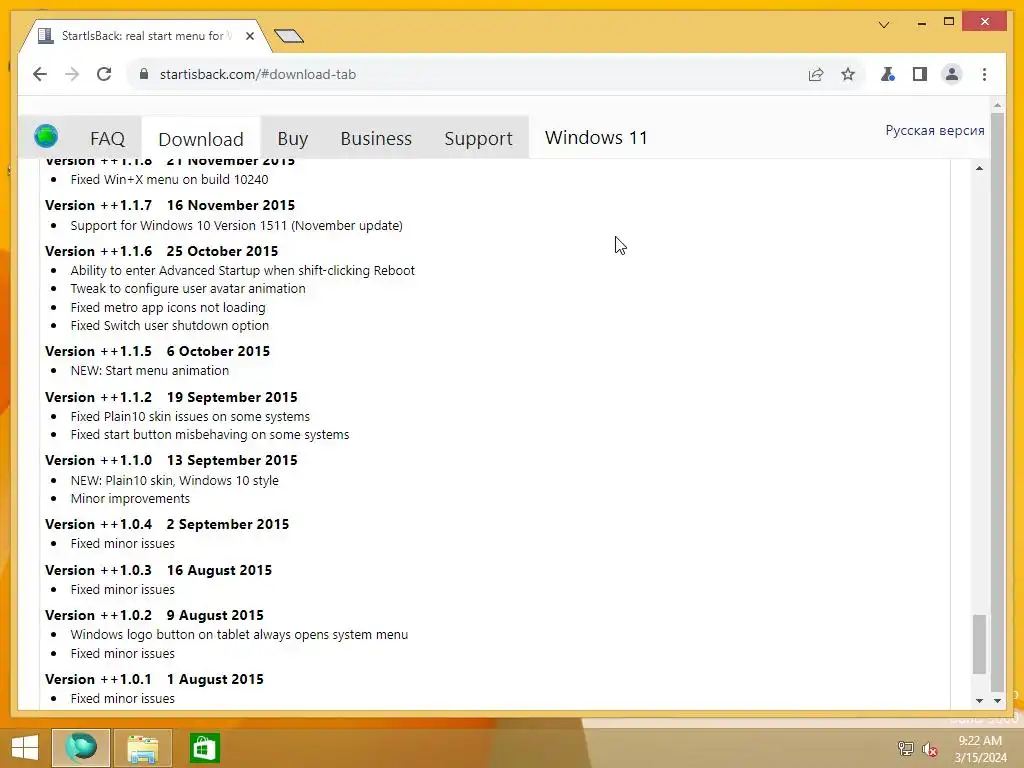Viewport: 1024px width, 768px height.
Task: Open the Windows Store taskbar icon
Action: coord(204,748)
